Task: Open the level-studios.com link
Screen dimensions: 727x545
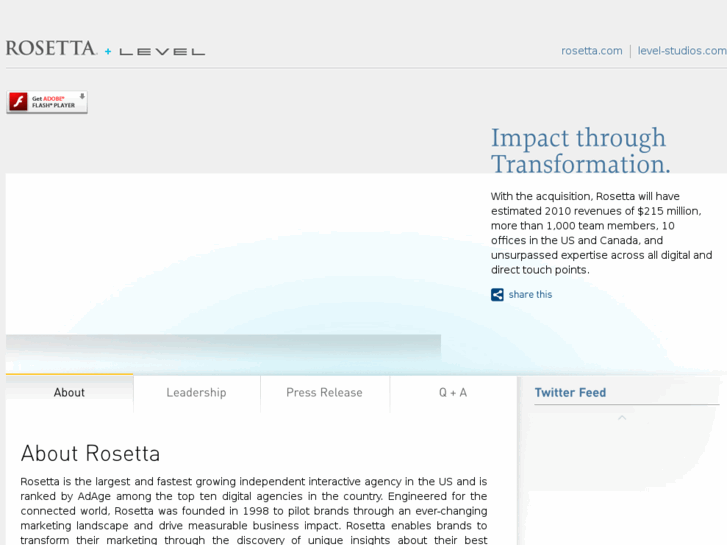Action: [x=682, y=51]
